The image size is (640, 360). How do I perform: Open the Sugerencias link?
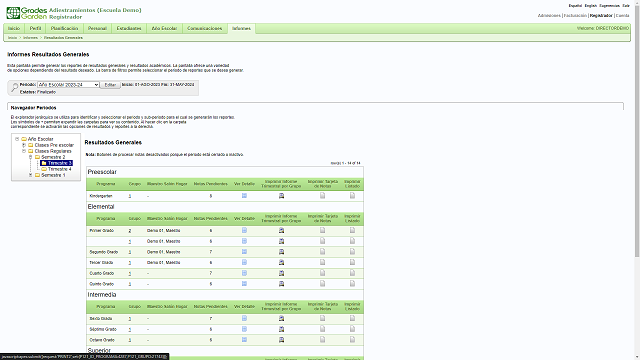[x=609, y=6]
